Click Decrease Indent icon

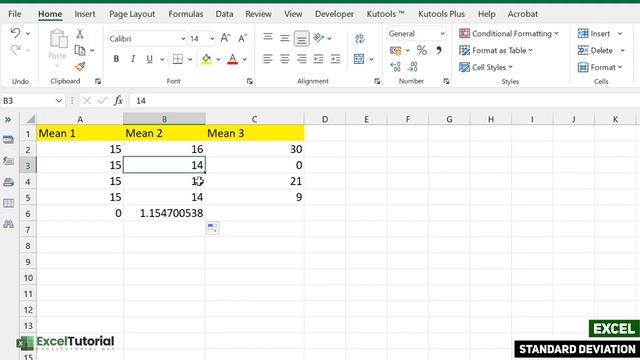318,59
